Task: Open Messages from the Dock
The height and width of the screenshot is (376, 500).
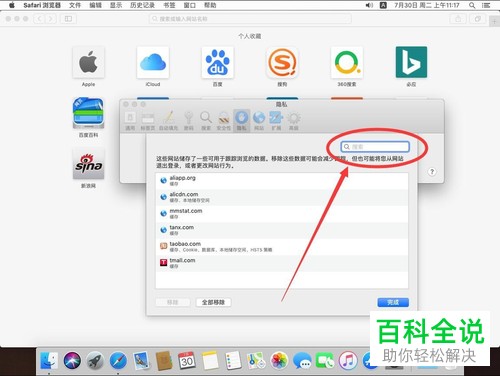Action: pyautogui.click(x=302, y=361)
